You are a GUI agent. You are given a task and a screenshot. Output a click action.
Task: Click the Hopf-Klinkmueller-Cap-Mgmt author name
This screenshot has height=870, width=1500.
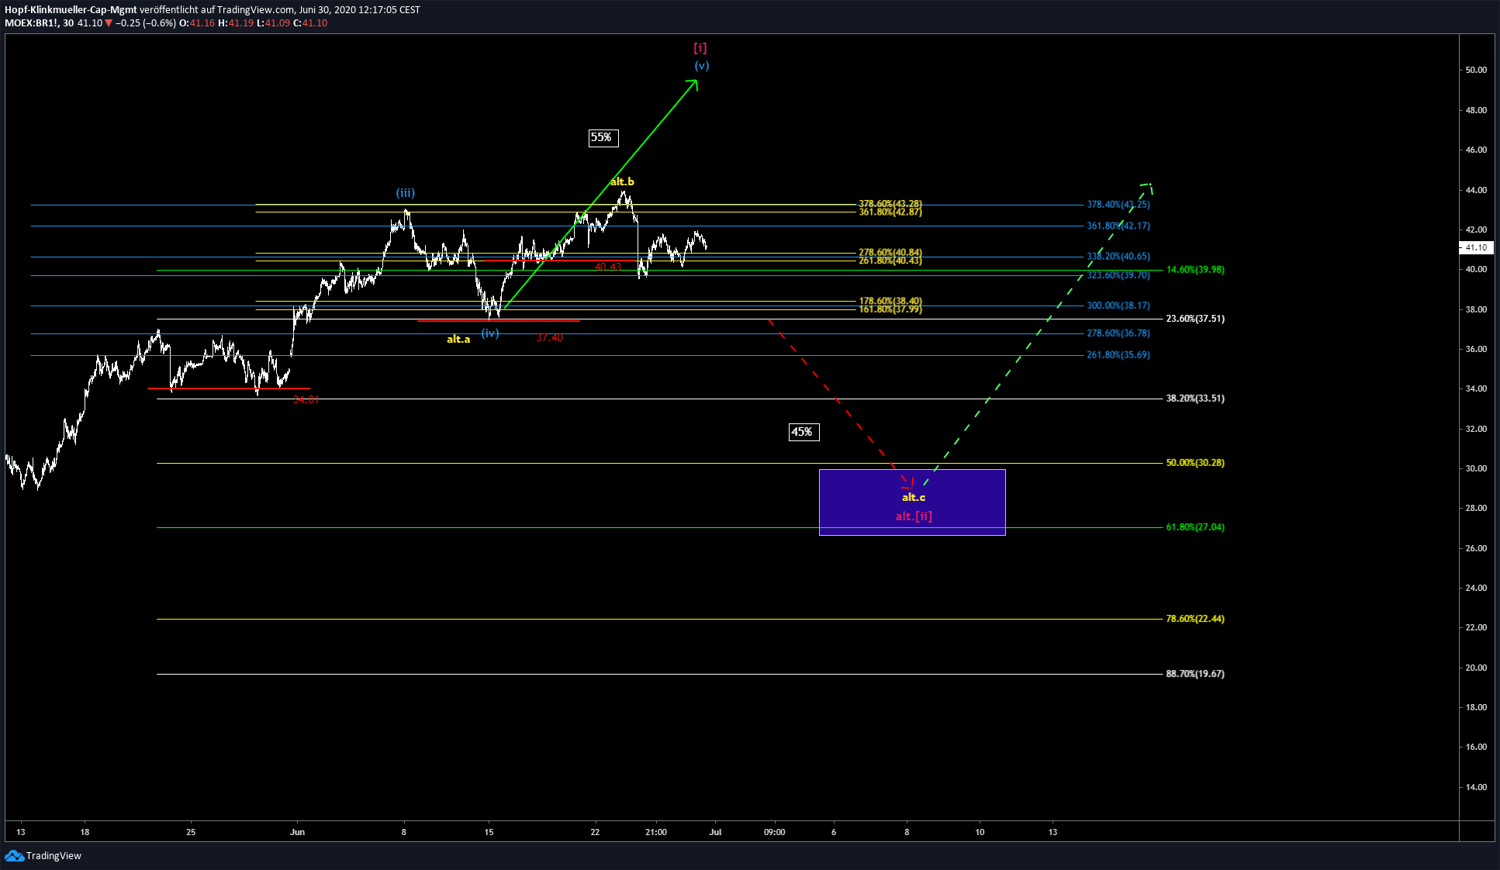70,10
